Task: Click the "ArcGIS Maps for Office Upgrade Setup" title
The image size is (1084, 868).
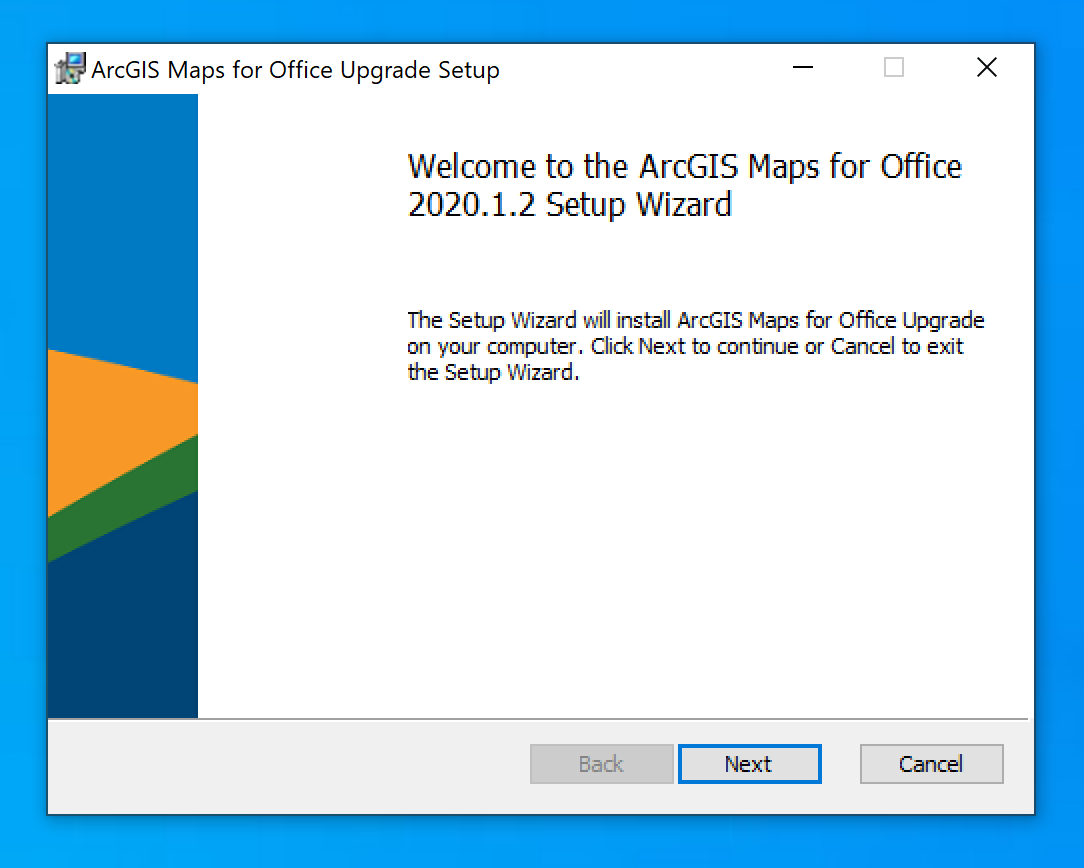Action: [x=295, y=70]
